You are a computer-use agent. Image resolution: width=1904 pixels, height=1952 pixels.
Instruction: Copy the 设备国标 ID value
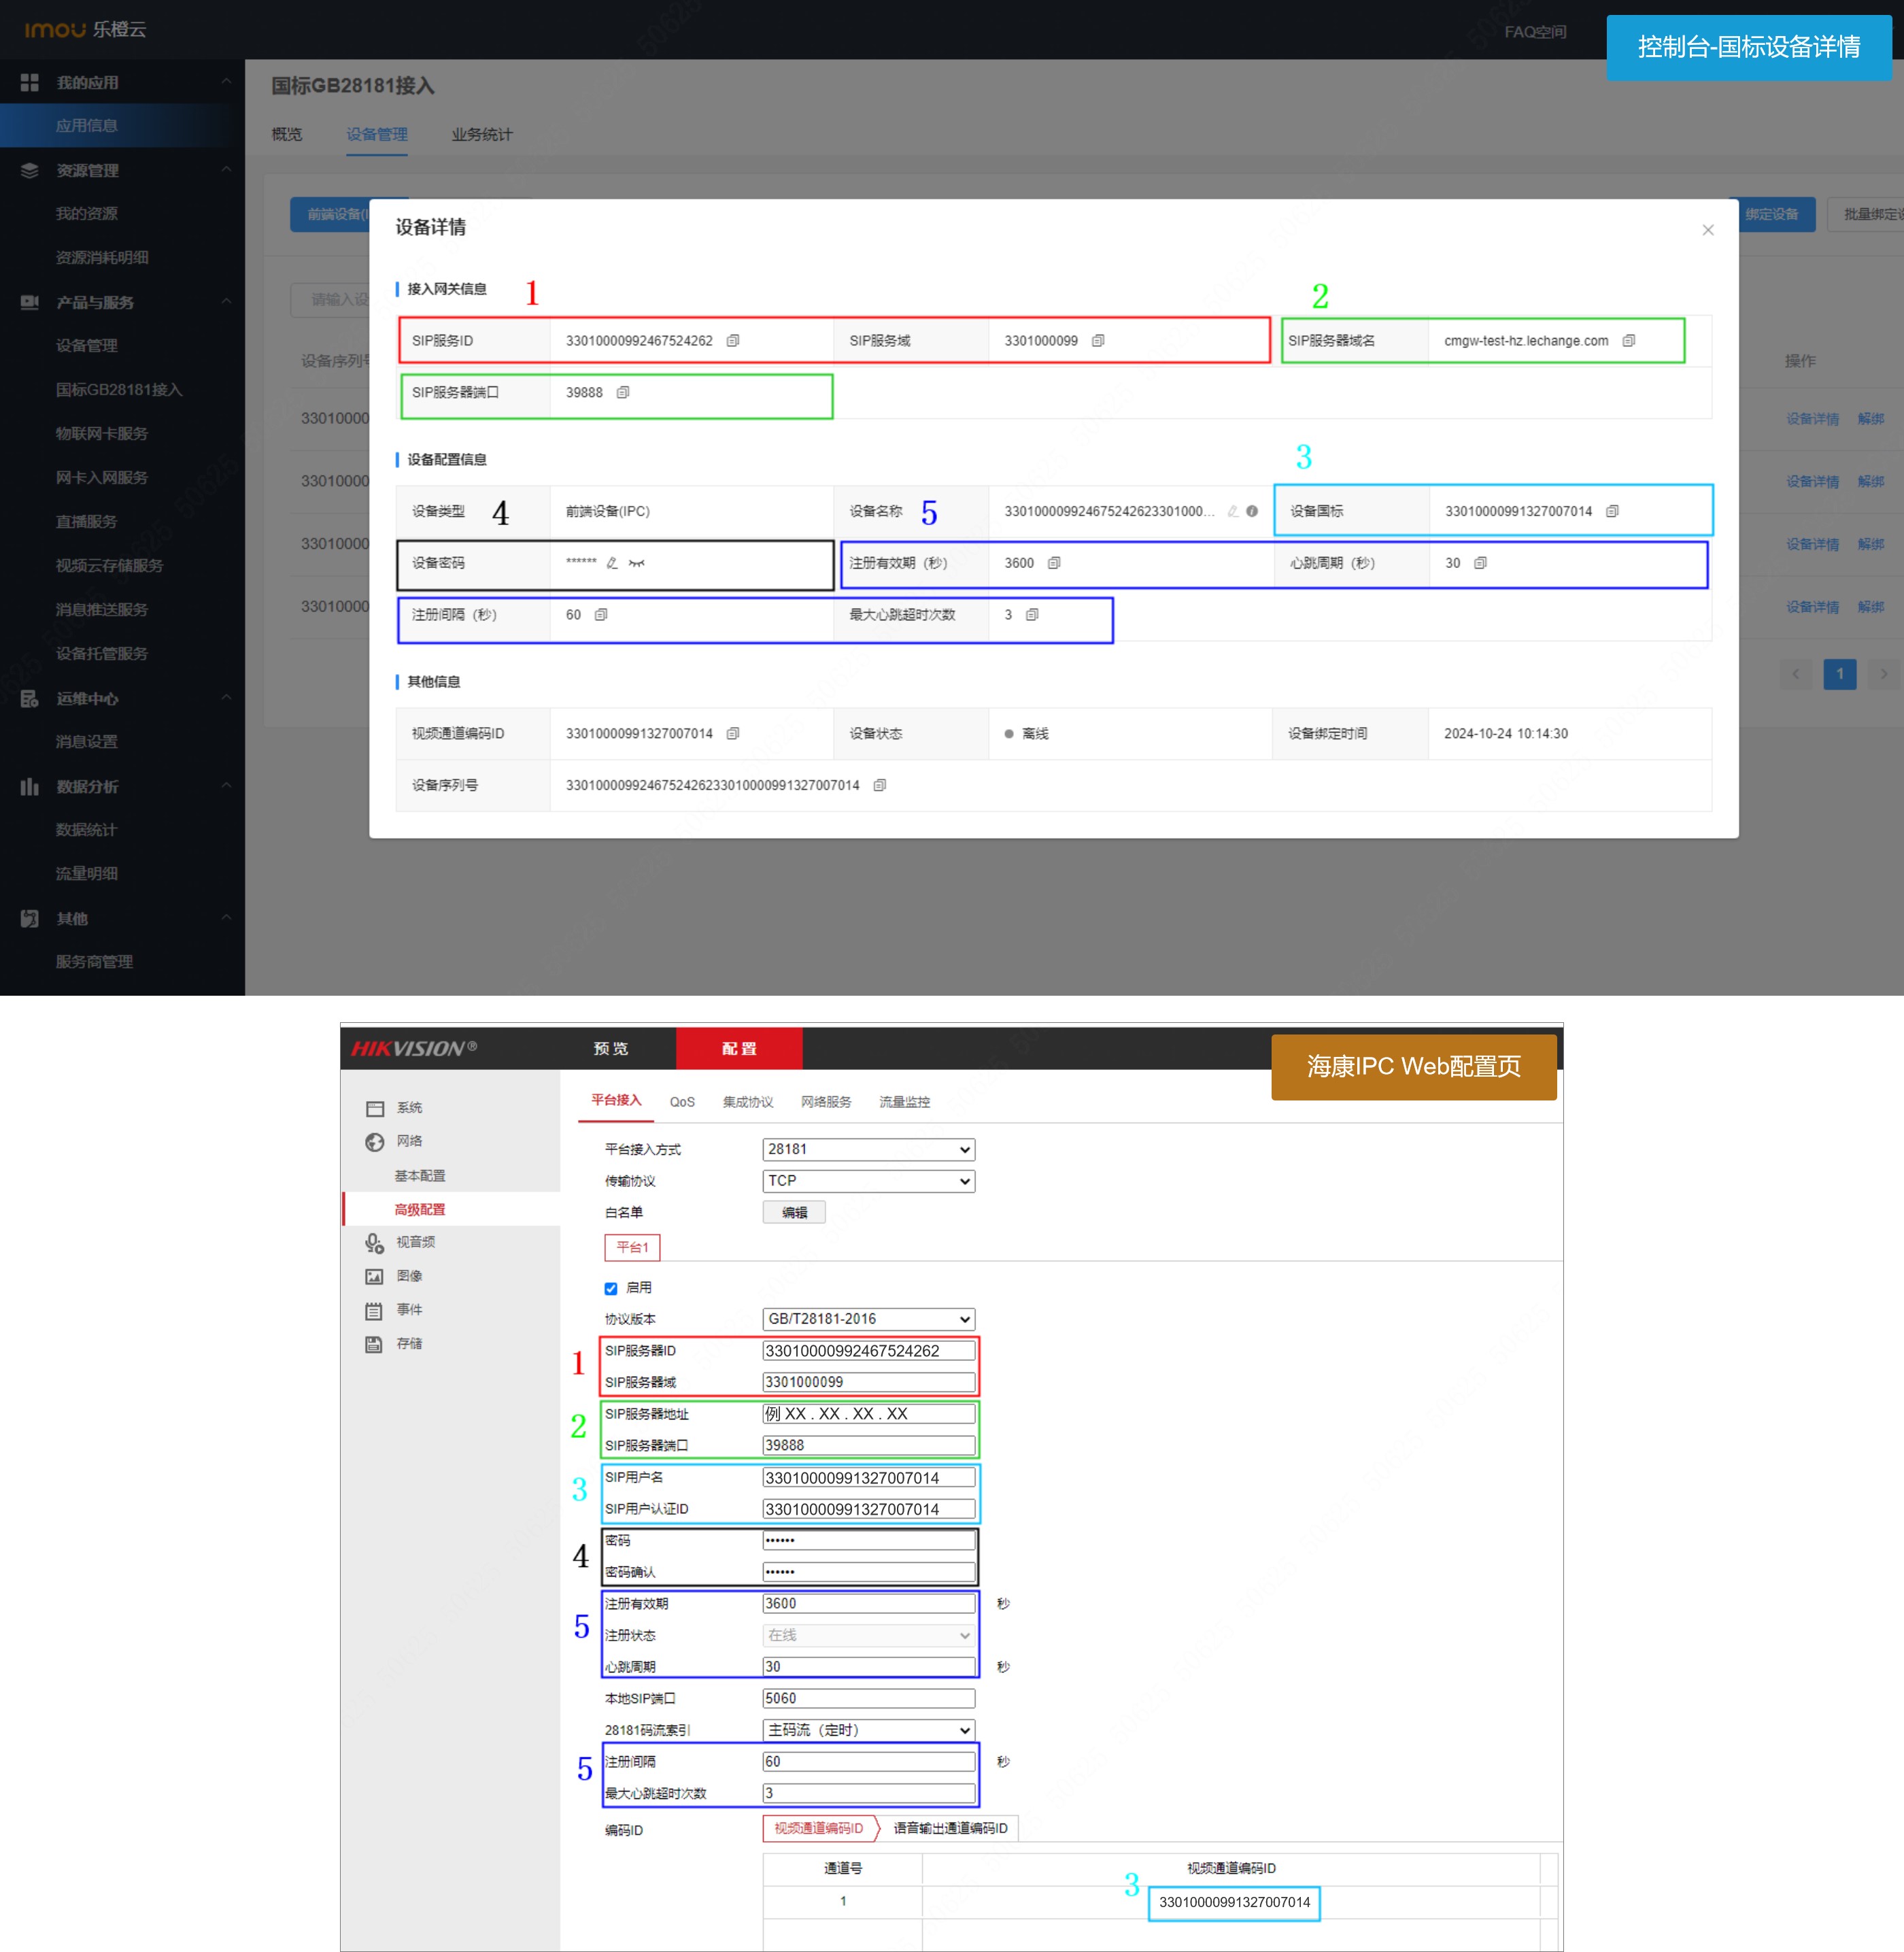click(x=1612, y=512)
